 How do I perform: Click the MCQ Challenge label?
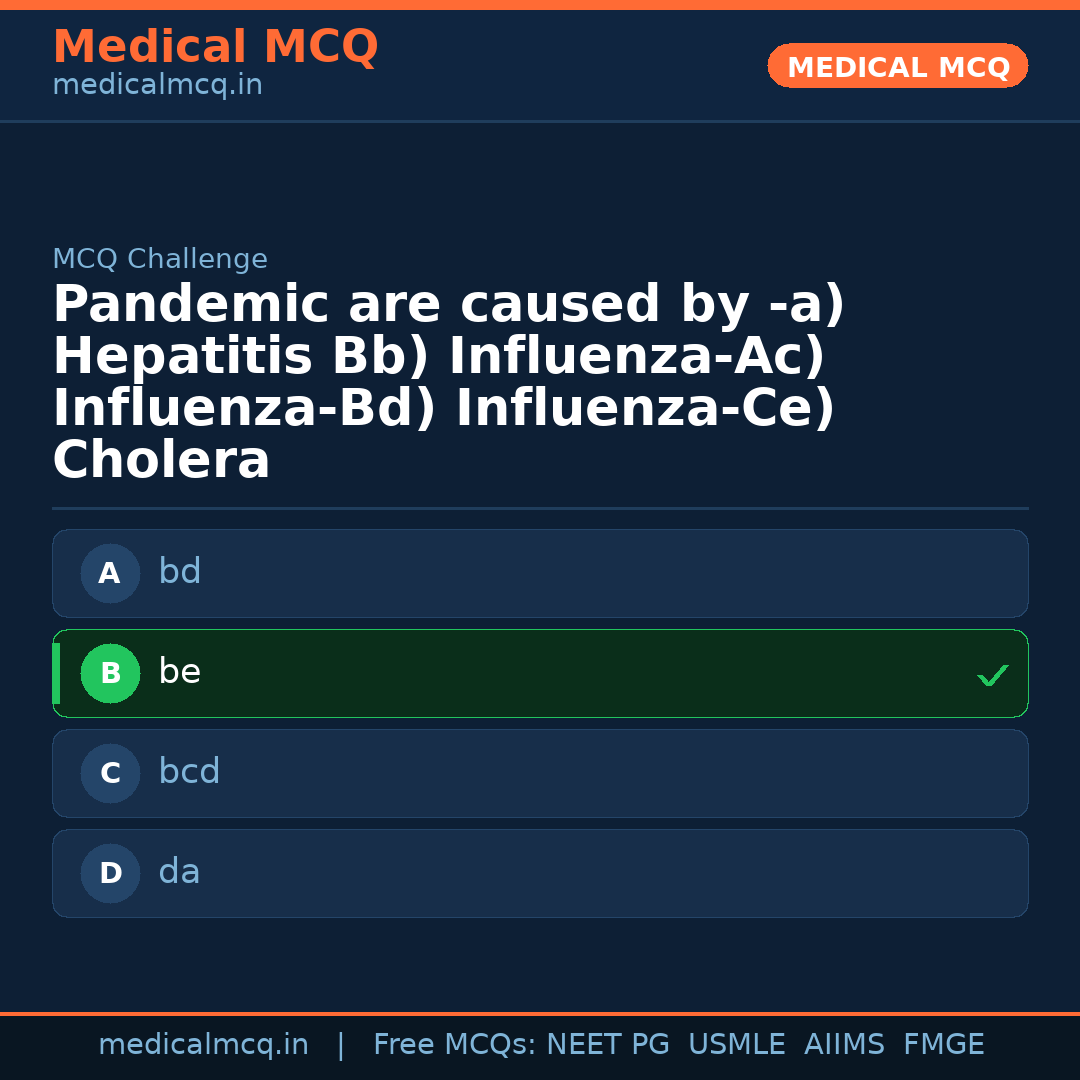pos(160,259)
